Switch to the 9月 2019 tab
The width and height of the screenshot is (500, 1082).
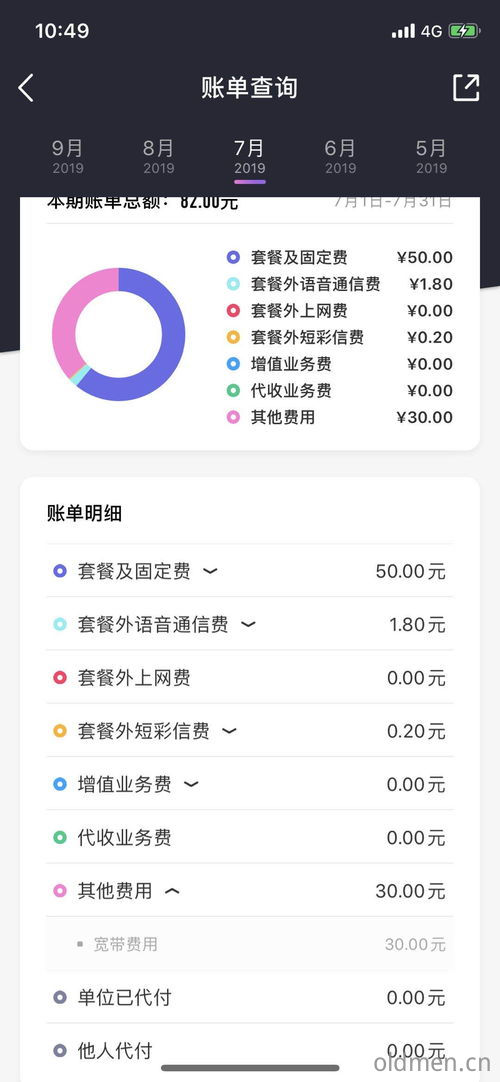coord(68,157)
